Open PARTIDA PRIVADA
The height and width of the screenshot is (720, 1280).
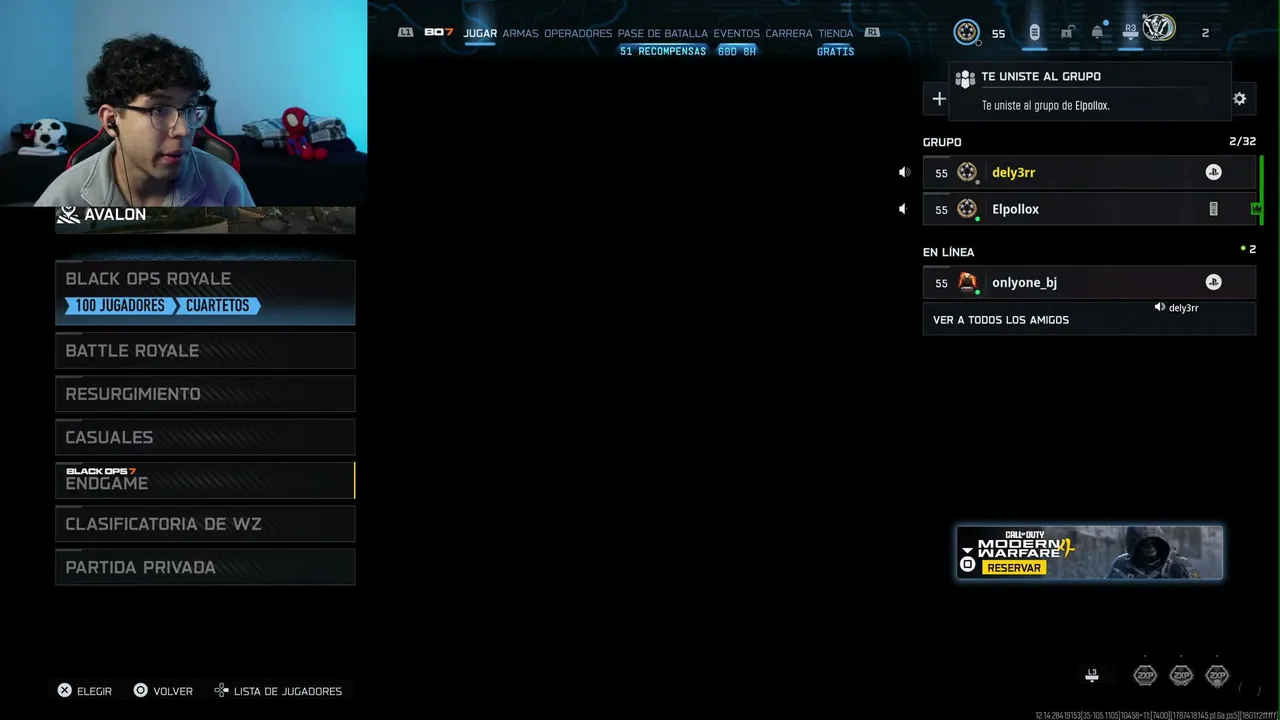[205, 567]
